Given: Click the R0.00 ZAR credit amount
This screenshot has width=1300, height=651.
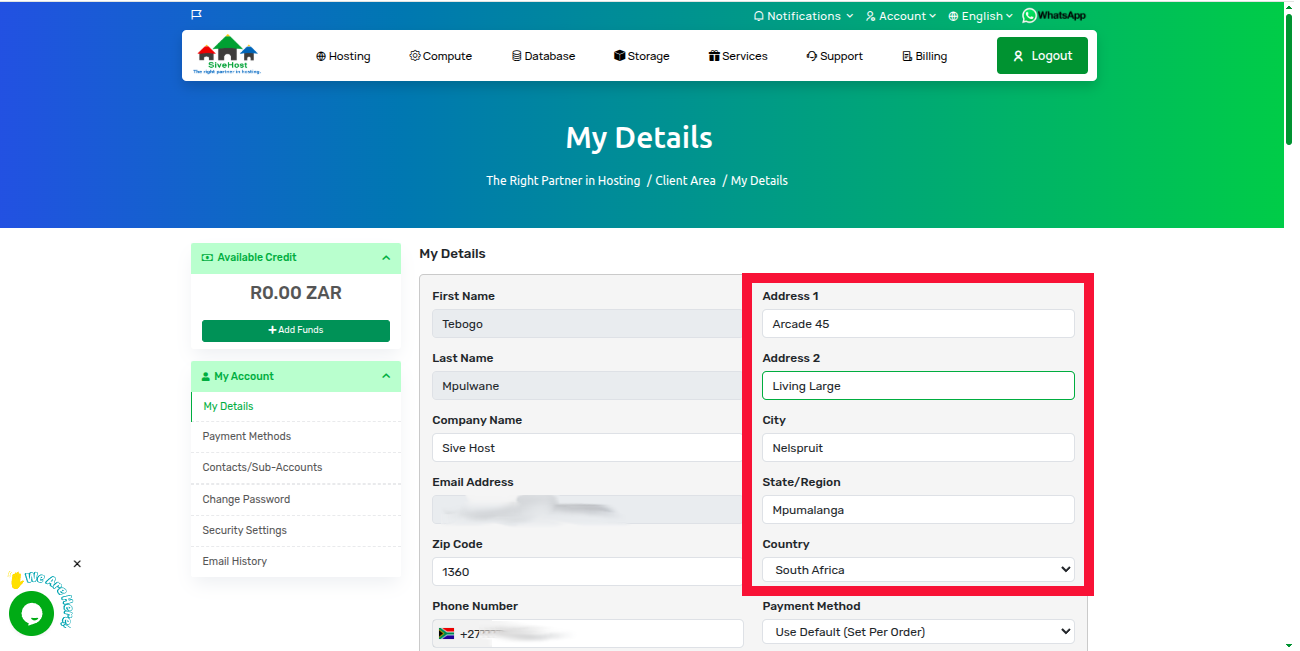Looking at the screenshot, I should tap(296, 293).
